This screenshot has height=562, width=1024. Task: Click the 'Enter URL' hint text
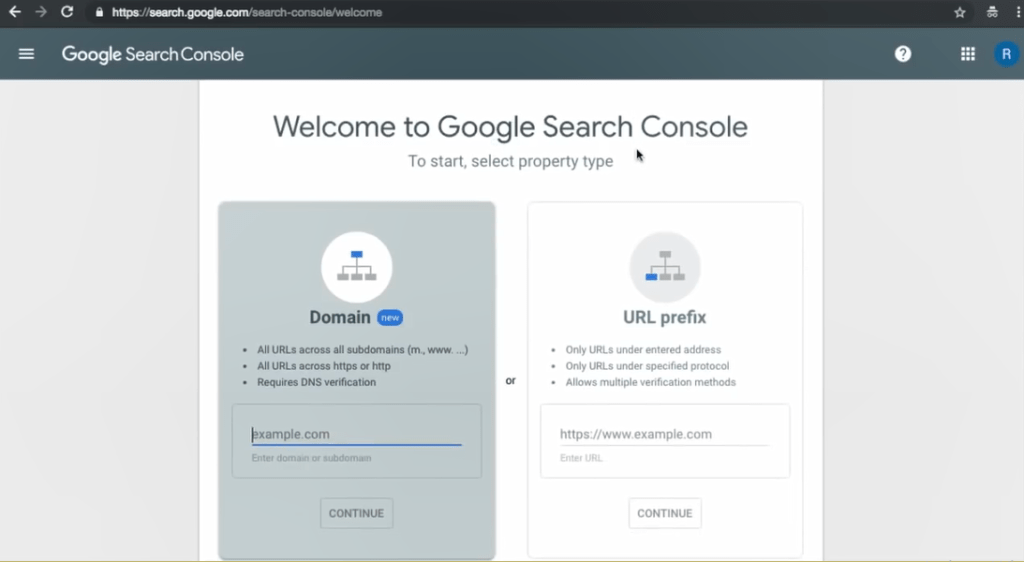(581, 458)
